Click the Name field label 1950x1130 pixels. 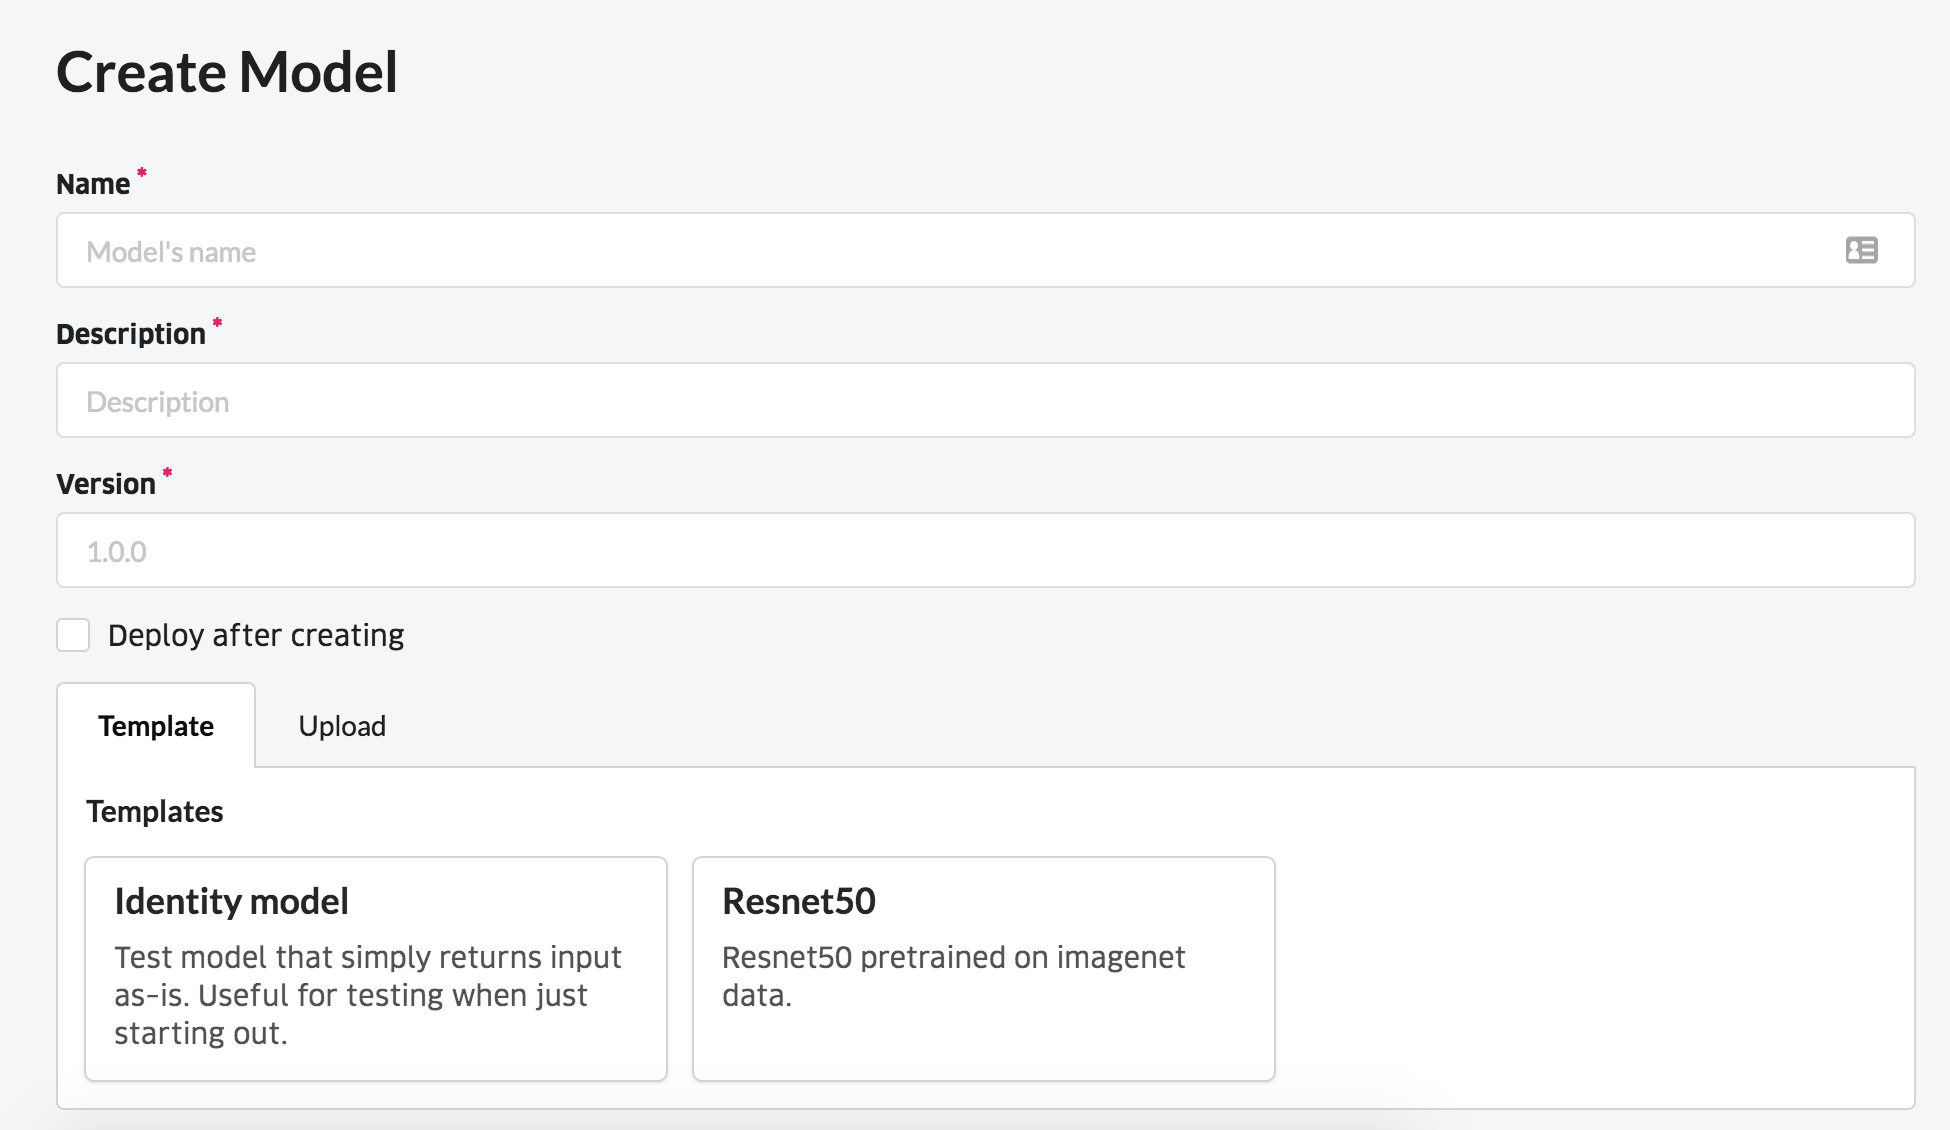coord(93,184)
